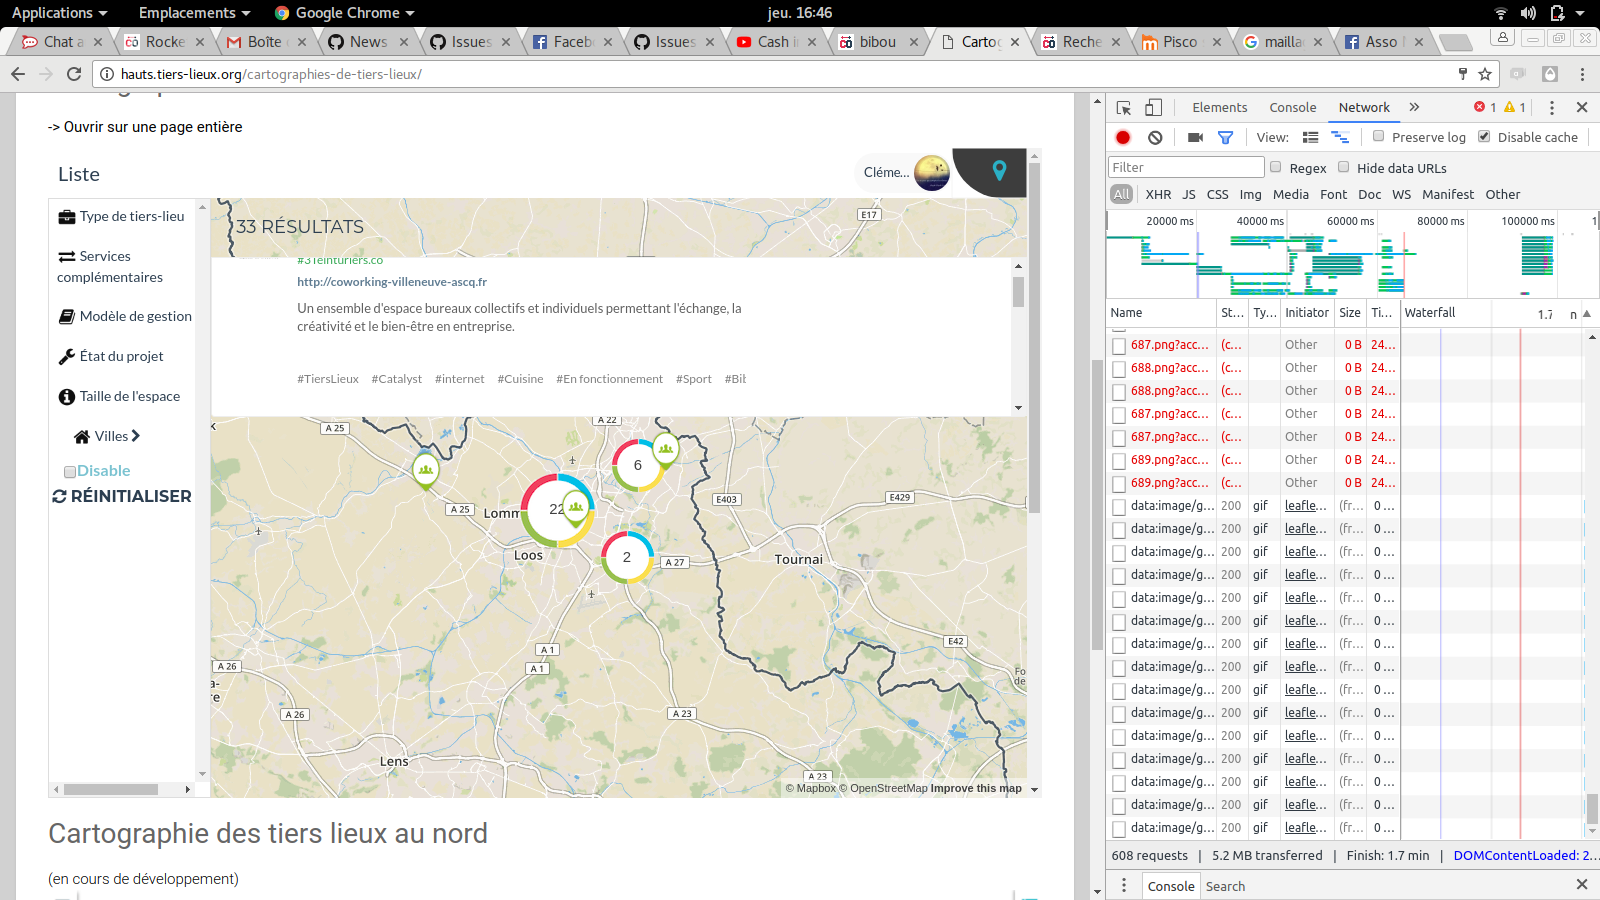Open the Search tab in bottom drawer
Viewport: 1600px width, 900px height.
[x=1225, y=886]
